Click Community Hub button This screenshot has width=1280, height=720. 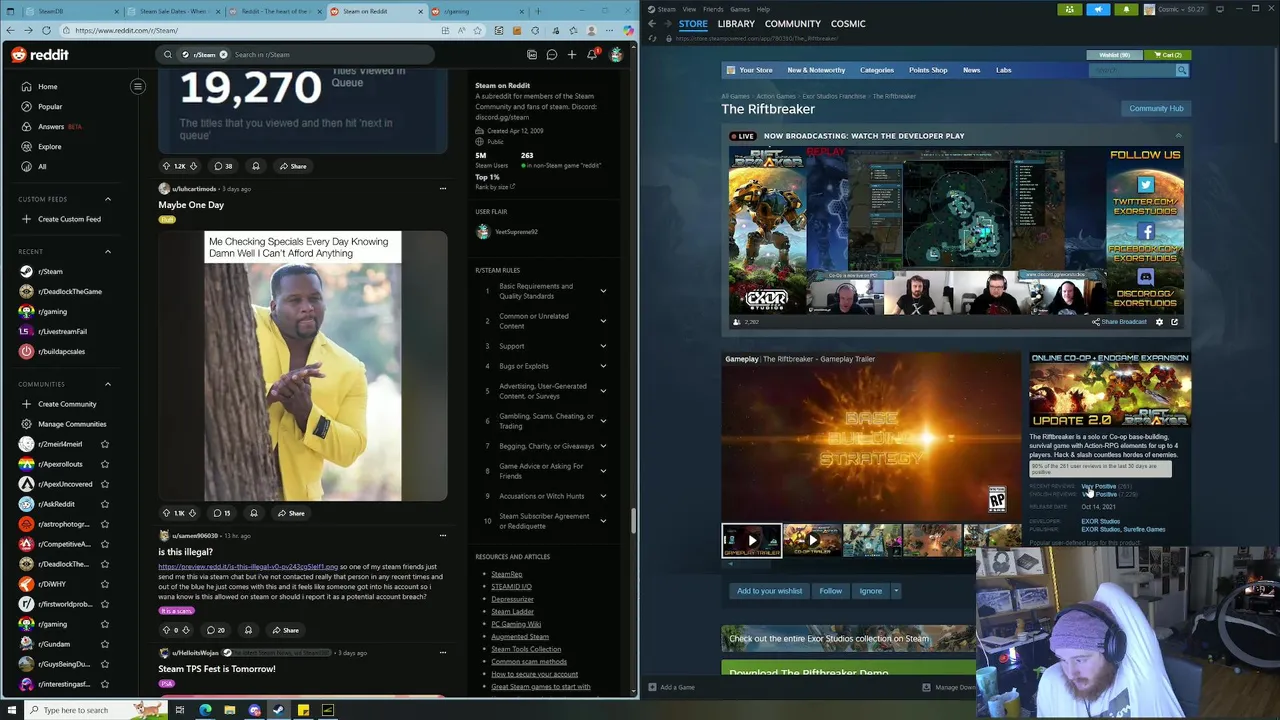pos(1156,108)
